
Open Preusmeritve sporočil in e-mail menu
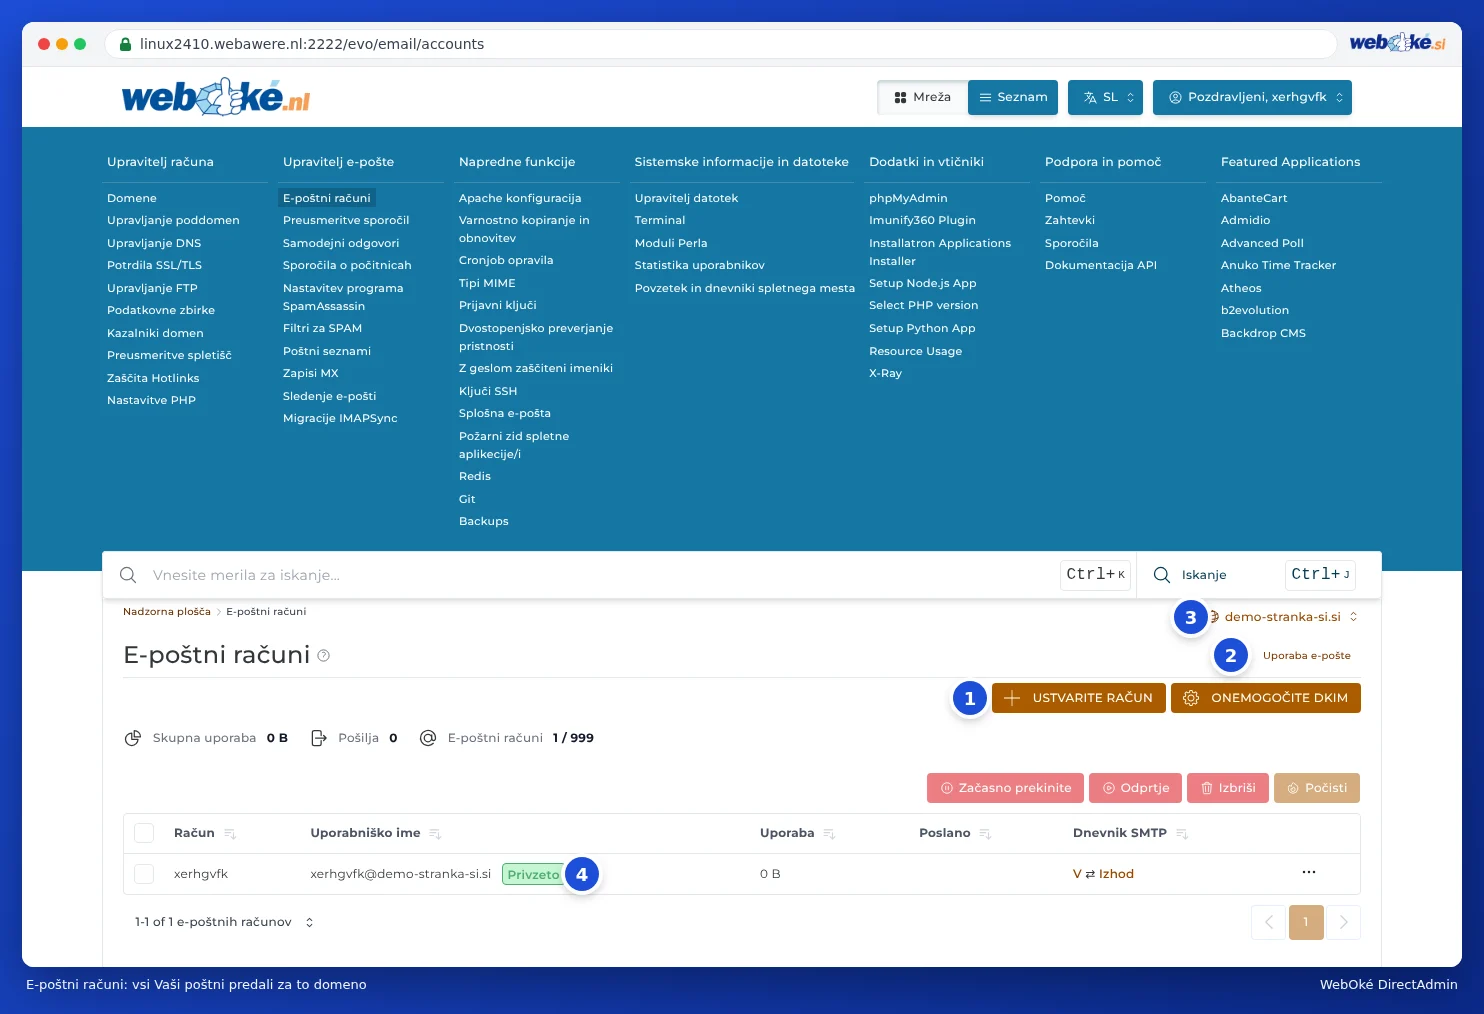tap(346, 220)
